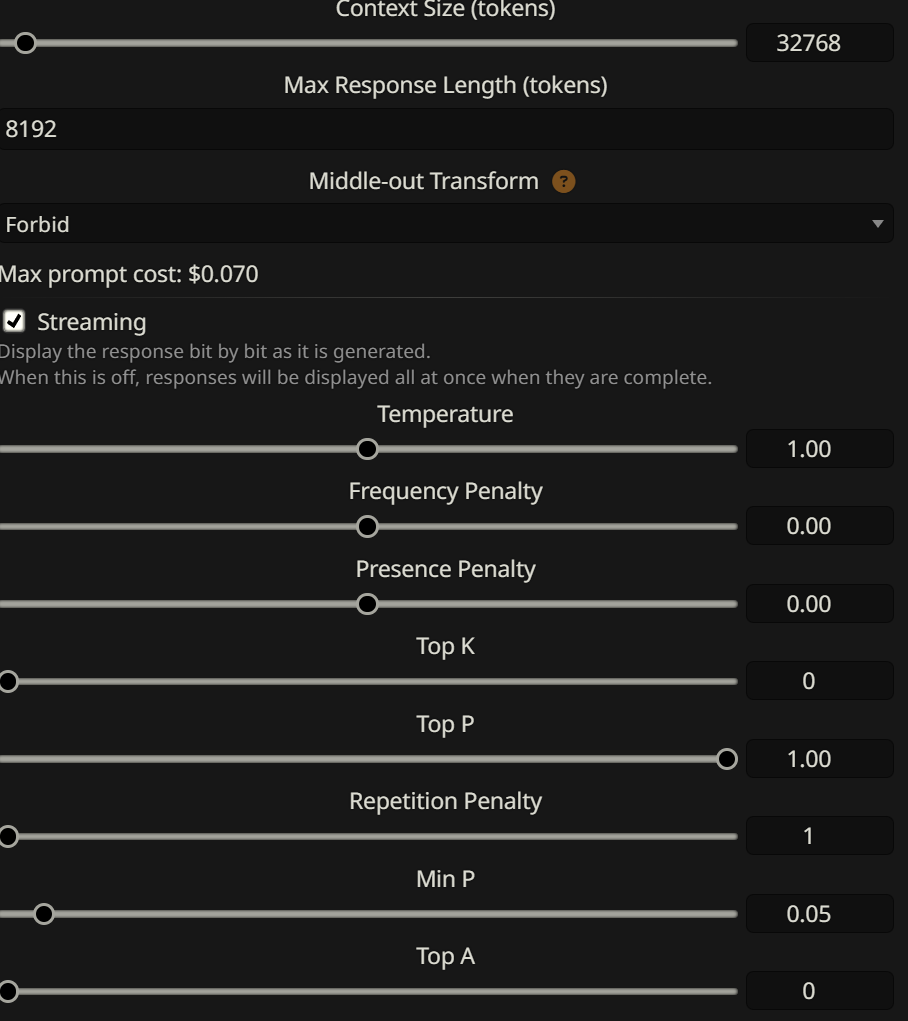Viewport: 908px width, 1021px height.
Task: Click the Max Response Length field
Action: [x=446, y=129]
